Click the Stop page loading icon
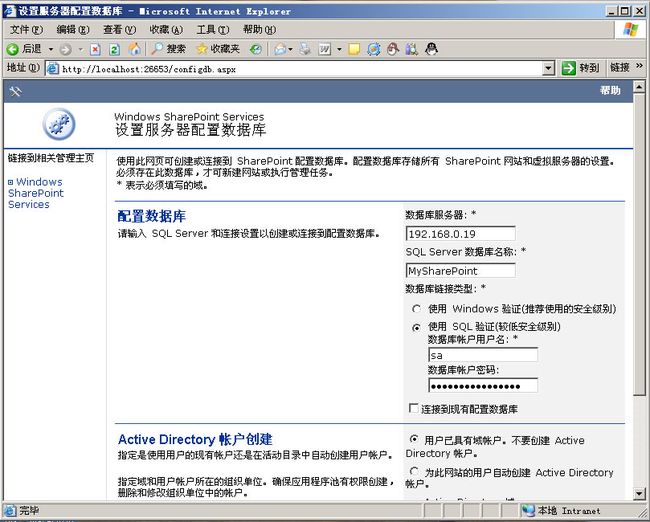Viewport: 650px width, 522px height. coord(95,50)
